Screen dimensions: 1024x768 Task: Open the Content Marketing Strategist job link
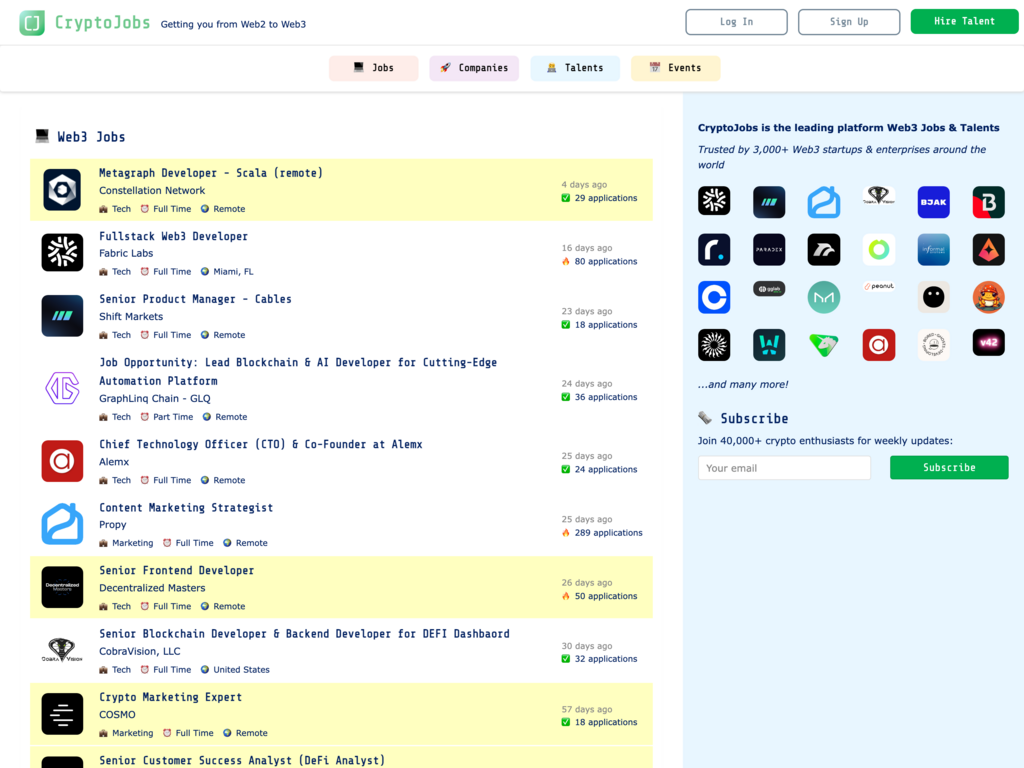click(186, 507)
